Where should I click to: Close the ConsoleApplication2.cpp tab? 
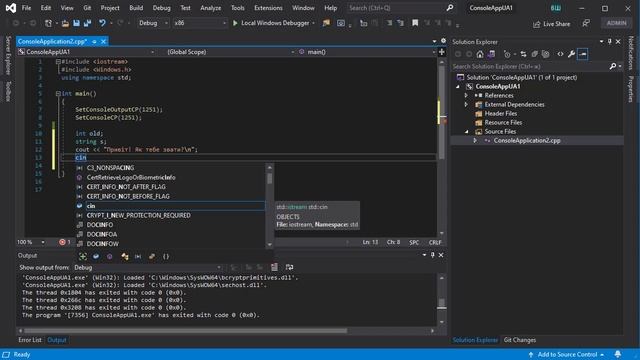point(104,41)
